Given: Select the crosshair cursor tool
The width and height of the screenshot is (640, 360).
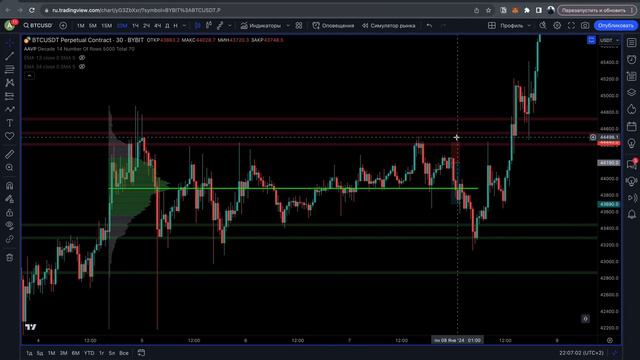Looking at the screenshot, I should click(x=9, y=42).
